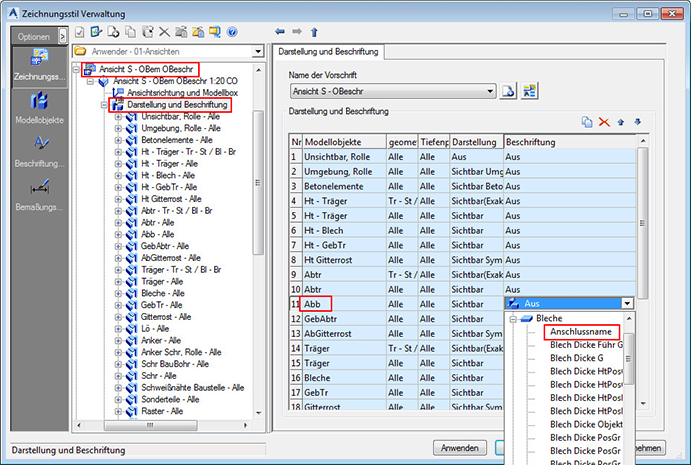Viewport: 691px width, 465px height.
Task: Click the Modellobjekte column header
Action: click(x=345, y=142)
